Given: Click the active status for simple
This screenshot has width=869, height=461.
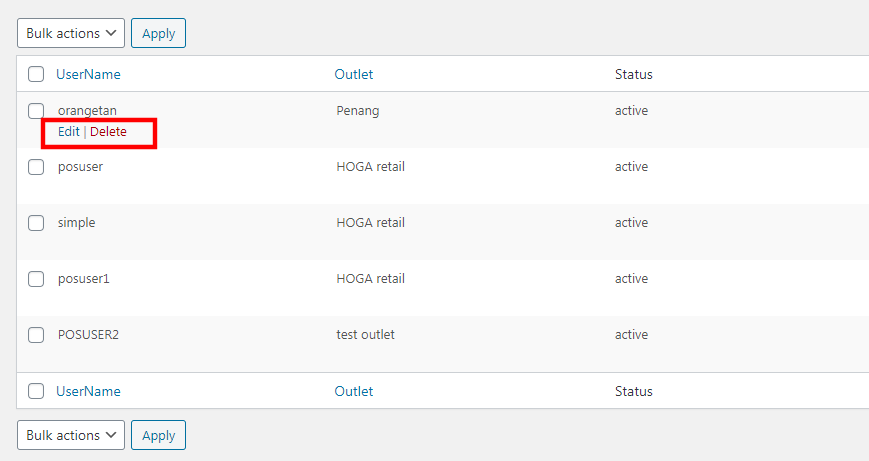Looking at the screenshot, I should (x=631, y=223).
